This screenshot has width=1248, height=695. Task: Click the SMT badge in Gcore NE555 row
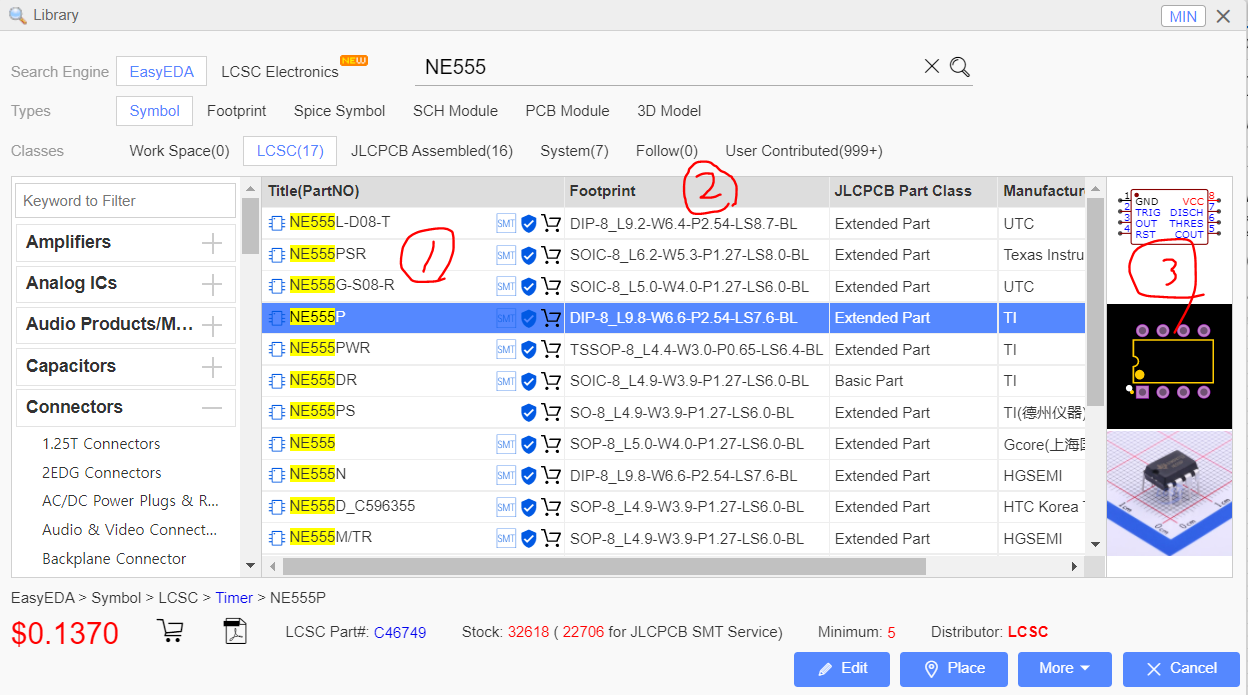tap(506, 444)
